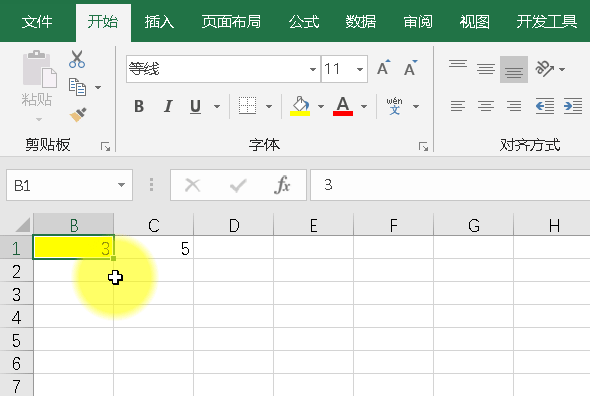The image size is (590, 396).
Task: Switch to the 审阅 tab
Action: [418, 22]
